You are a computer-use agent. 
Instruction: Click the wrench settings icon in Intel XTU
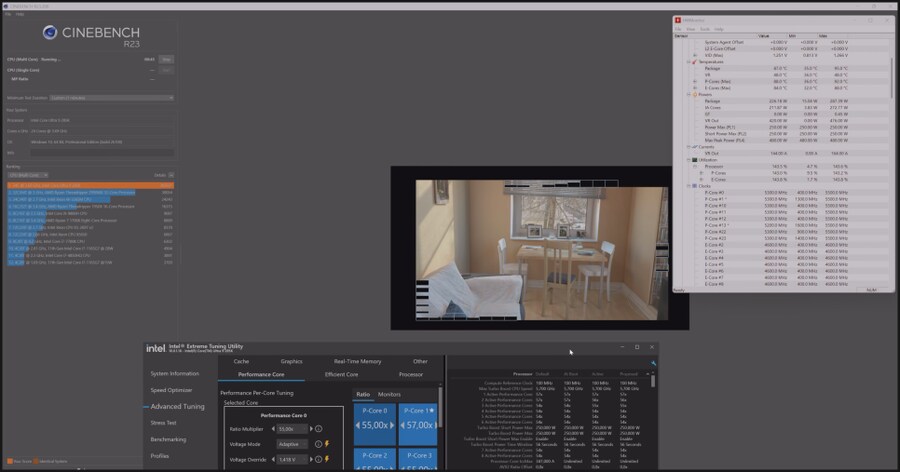coord(653,363)
